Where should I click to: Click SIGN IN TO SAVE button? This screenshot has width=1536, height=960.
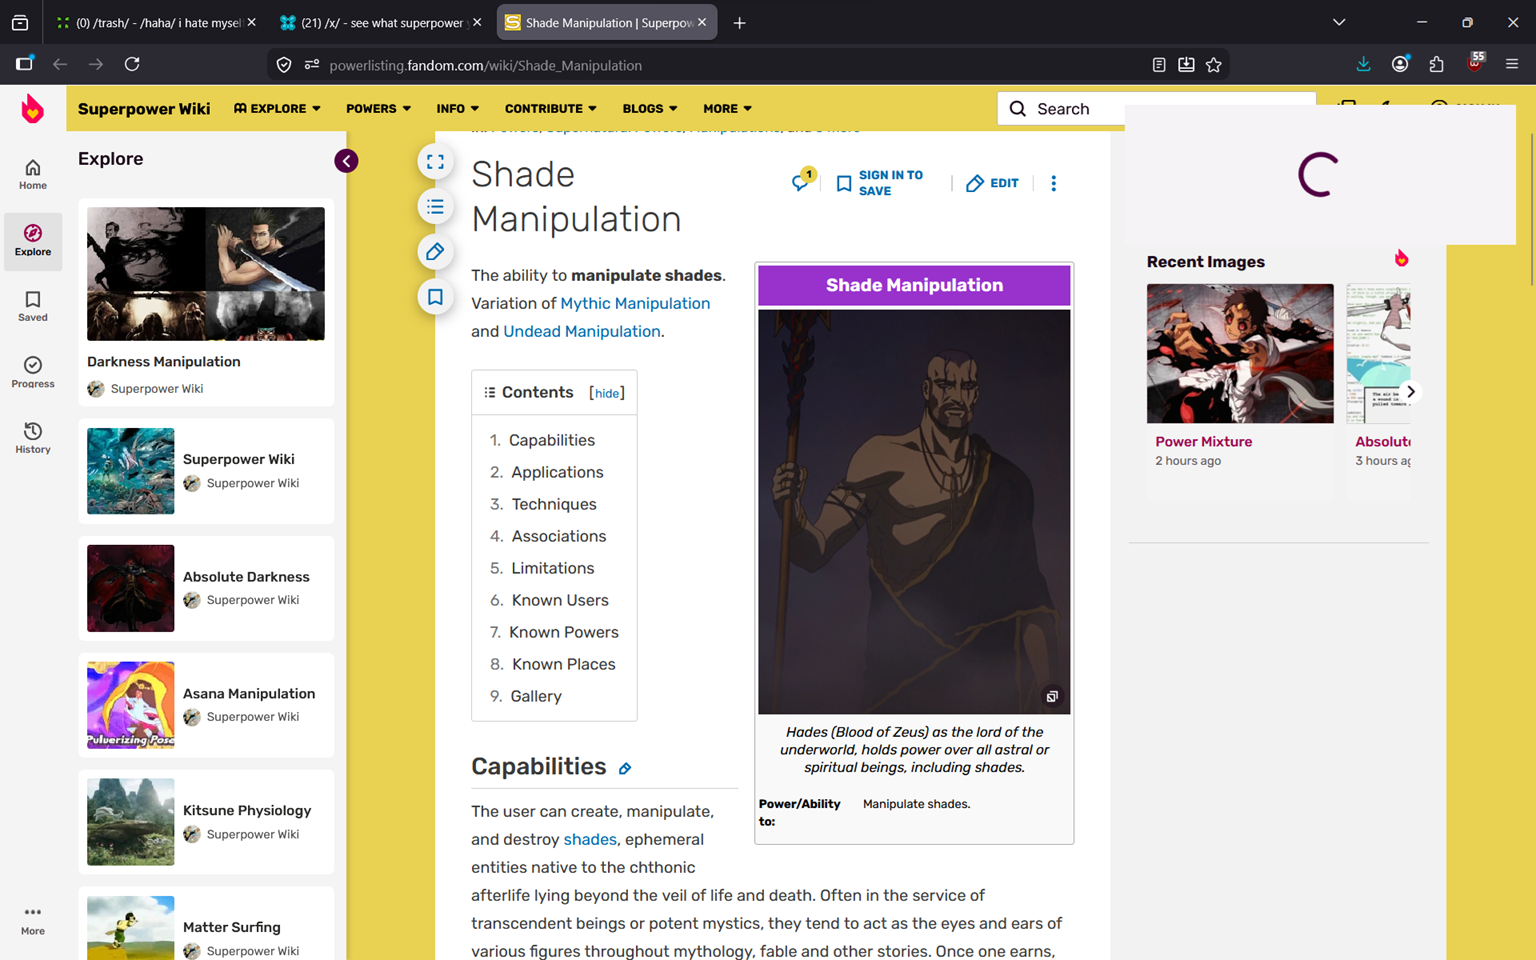coord(880,183)
